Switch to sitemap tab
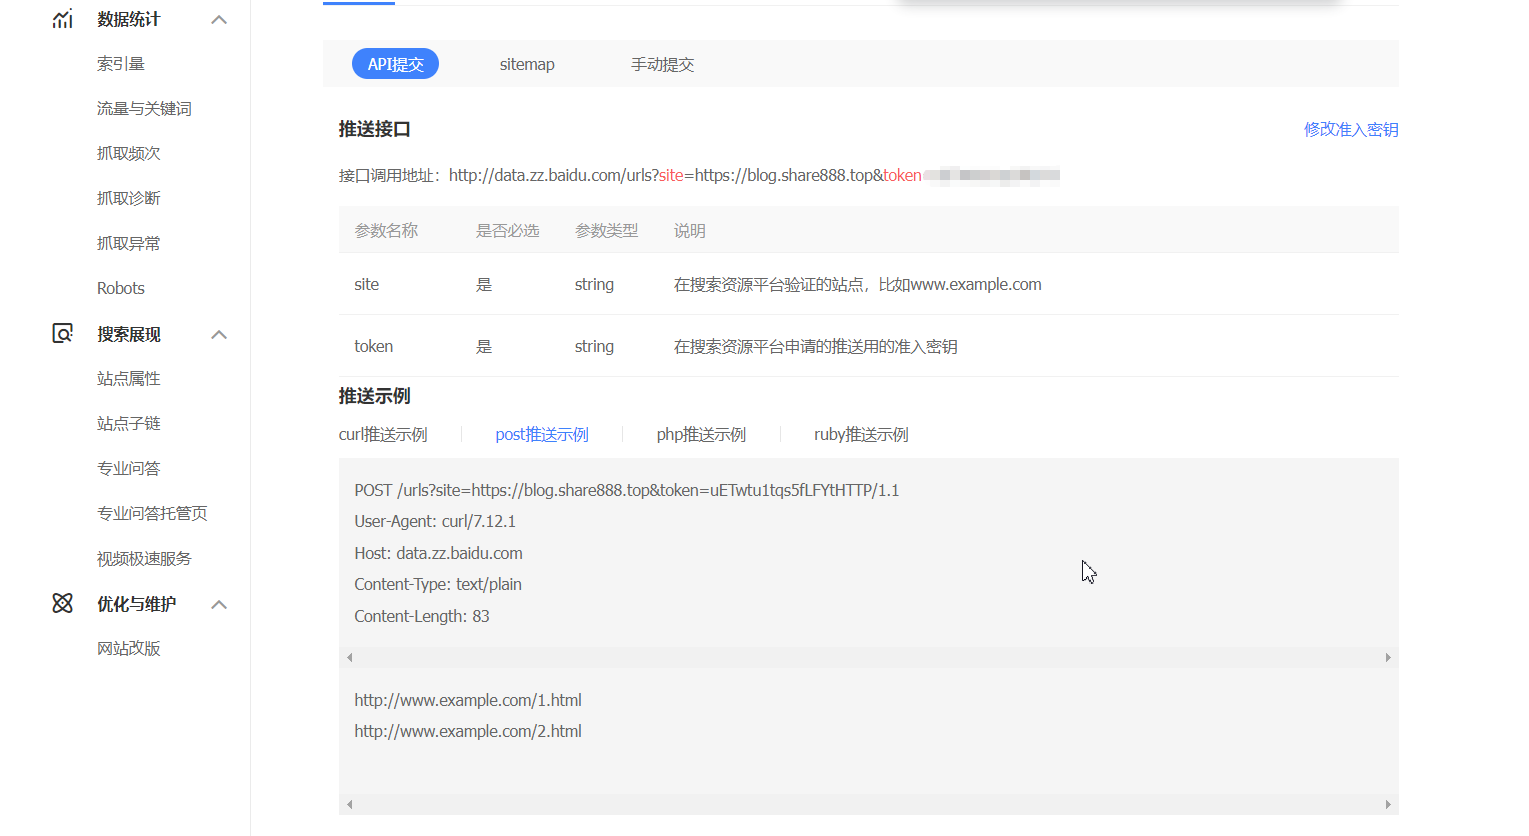This screenshot has height=836, width=1529. (x=527, y=64)
